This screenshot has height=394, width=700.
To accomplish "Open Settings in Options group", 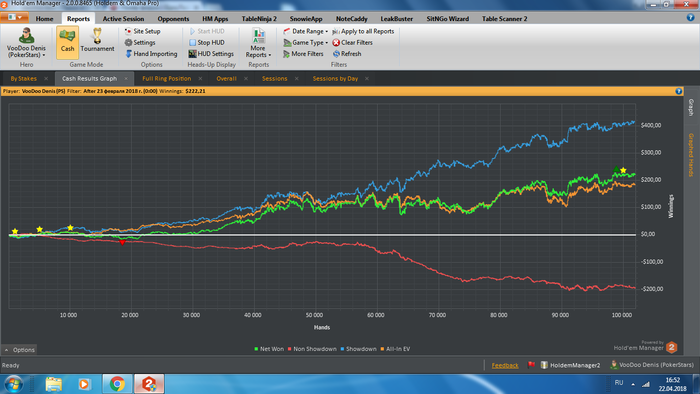I will coord(140,42).
